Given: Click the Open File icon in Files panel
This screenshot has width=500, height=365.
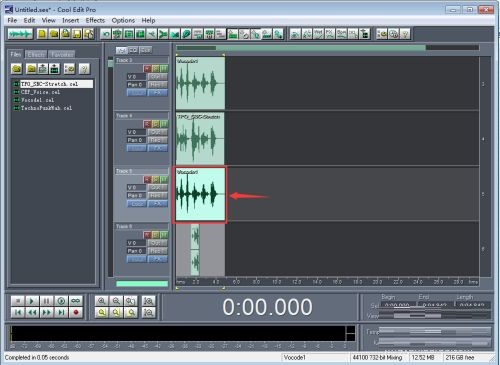Looking at the screenshot, I should [x=17, y=69].
